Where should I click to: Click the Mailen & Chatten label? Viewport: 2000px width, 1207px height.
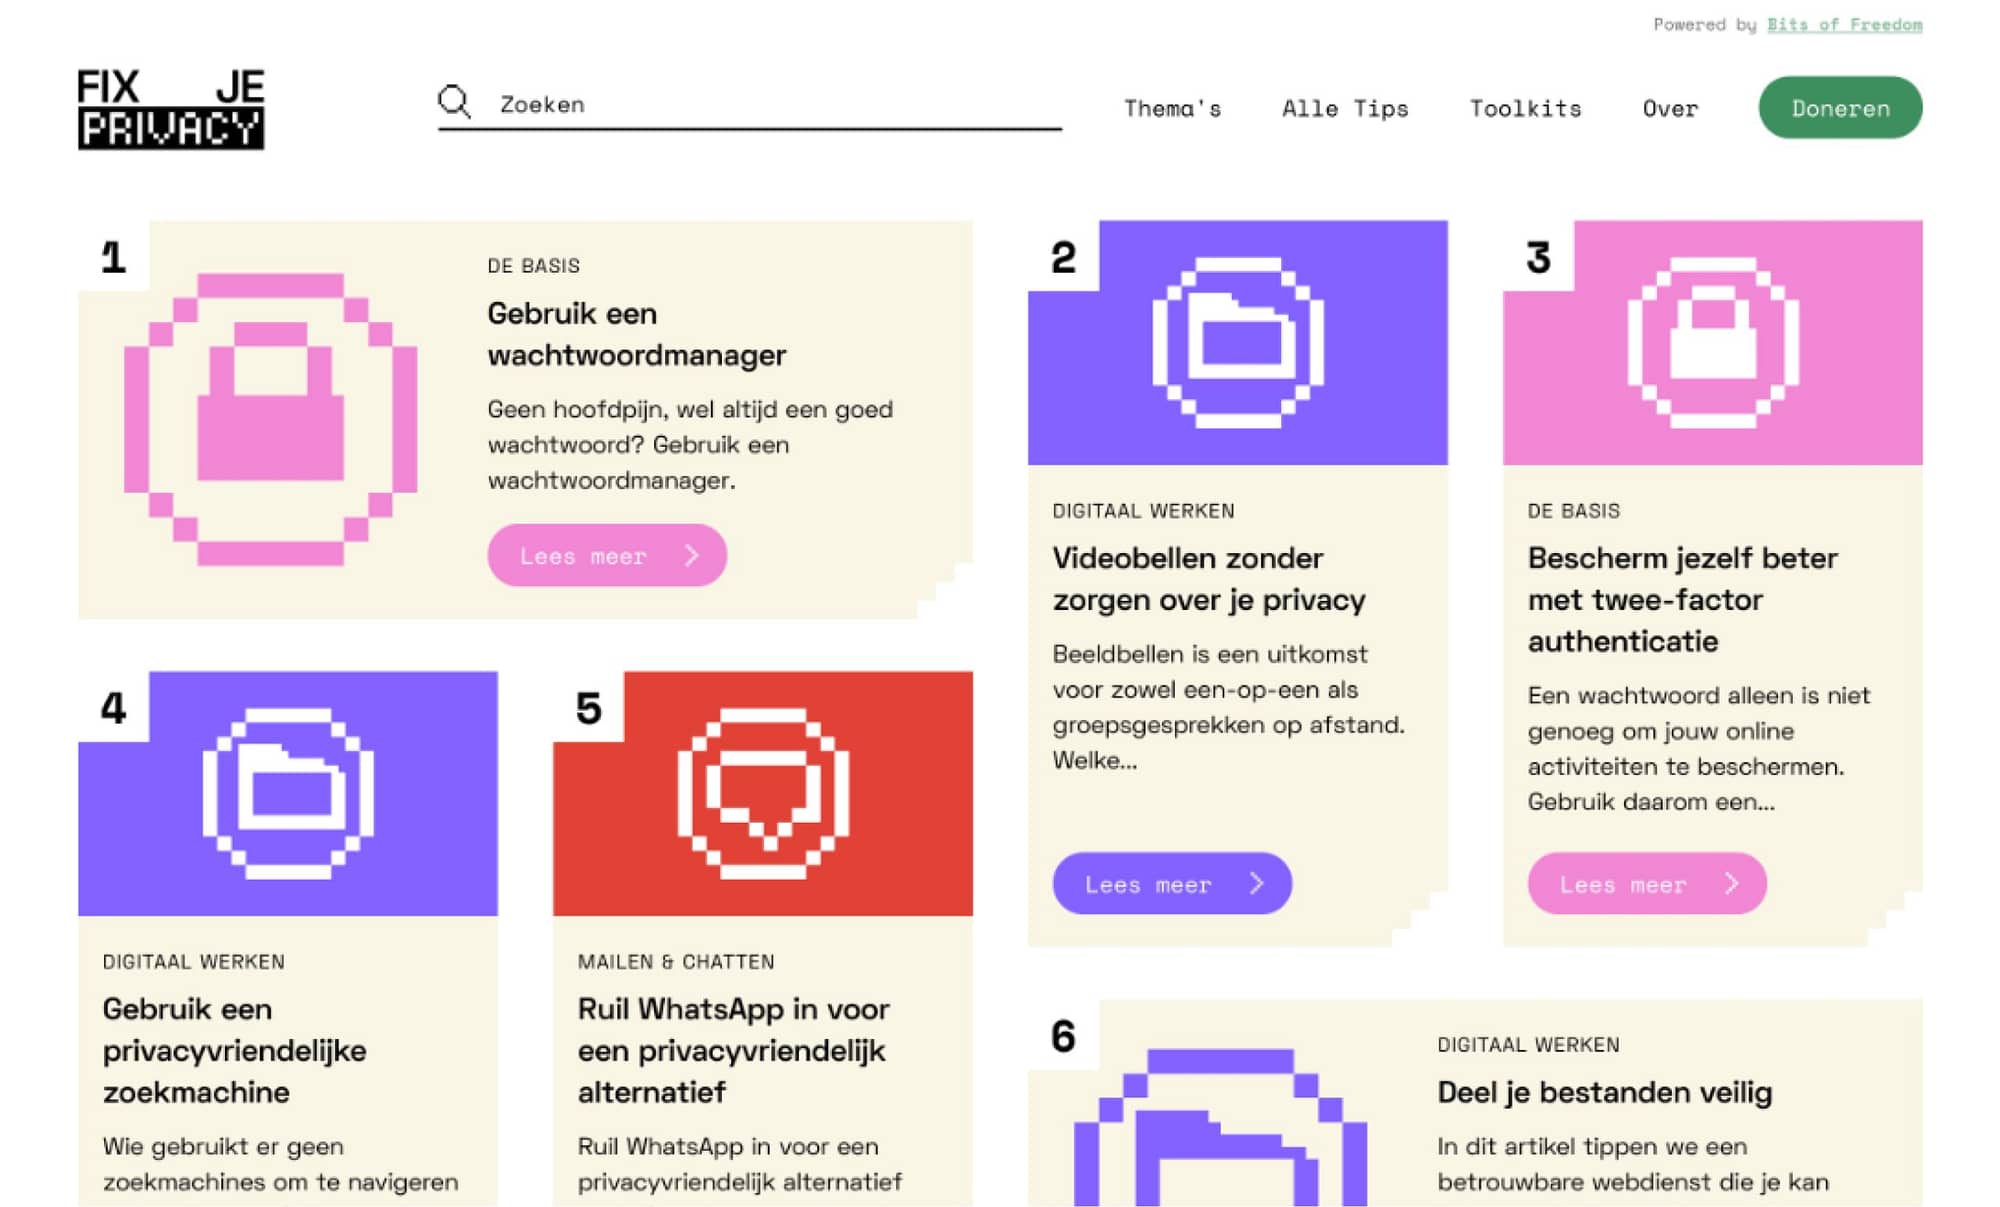676,962
